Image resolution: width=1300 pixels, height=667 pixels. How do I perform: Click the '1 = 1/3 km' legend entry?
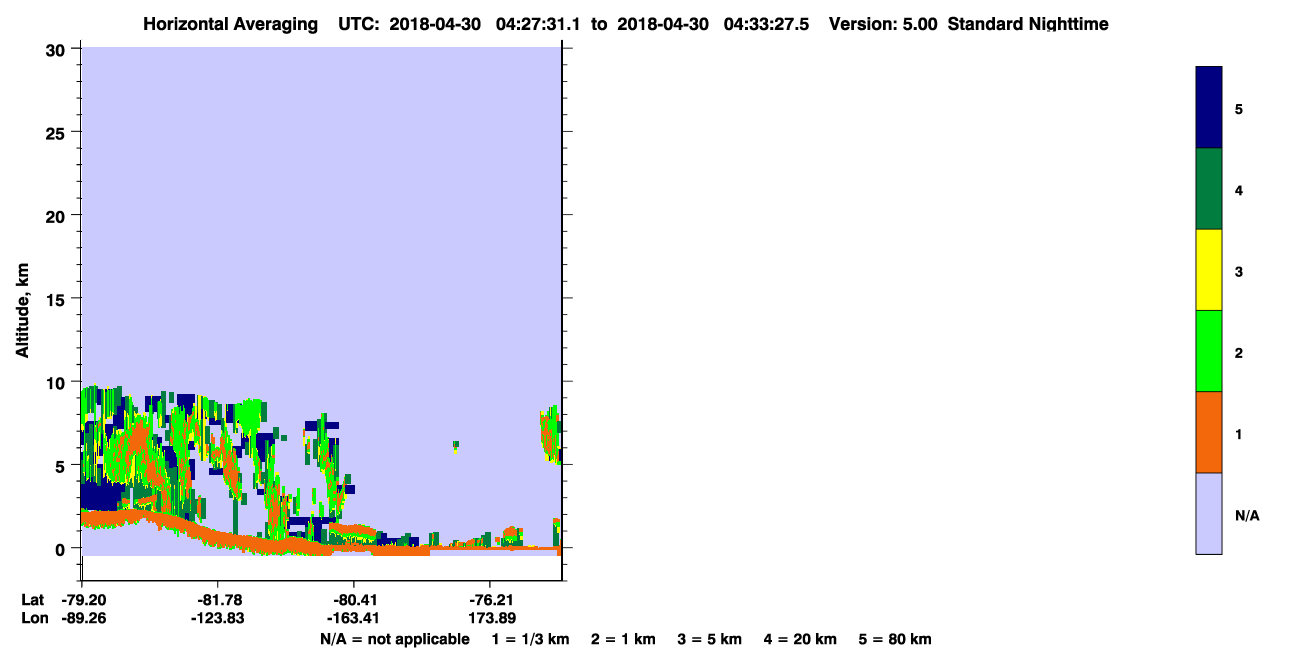click(530, 639)
